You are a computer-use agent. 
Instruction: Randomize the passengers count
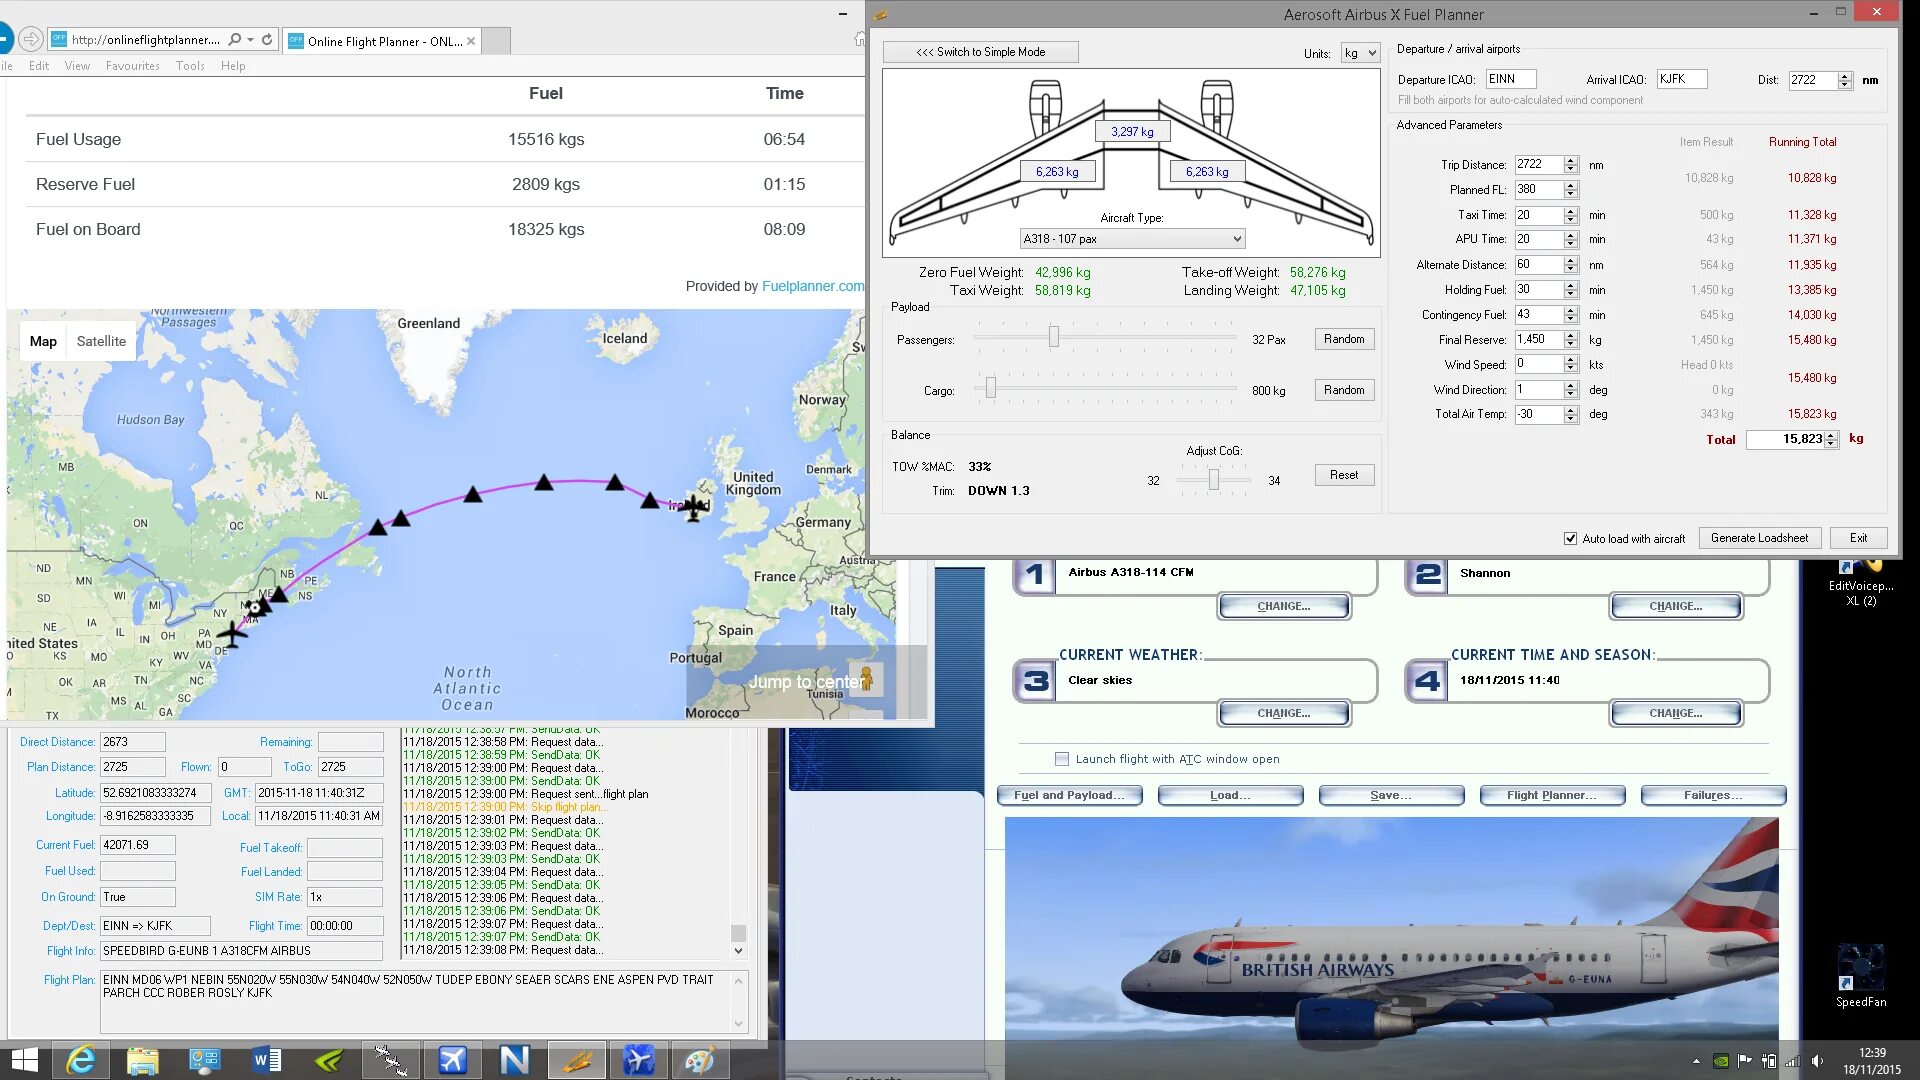1344,339
